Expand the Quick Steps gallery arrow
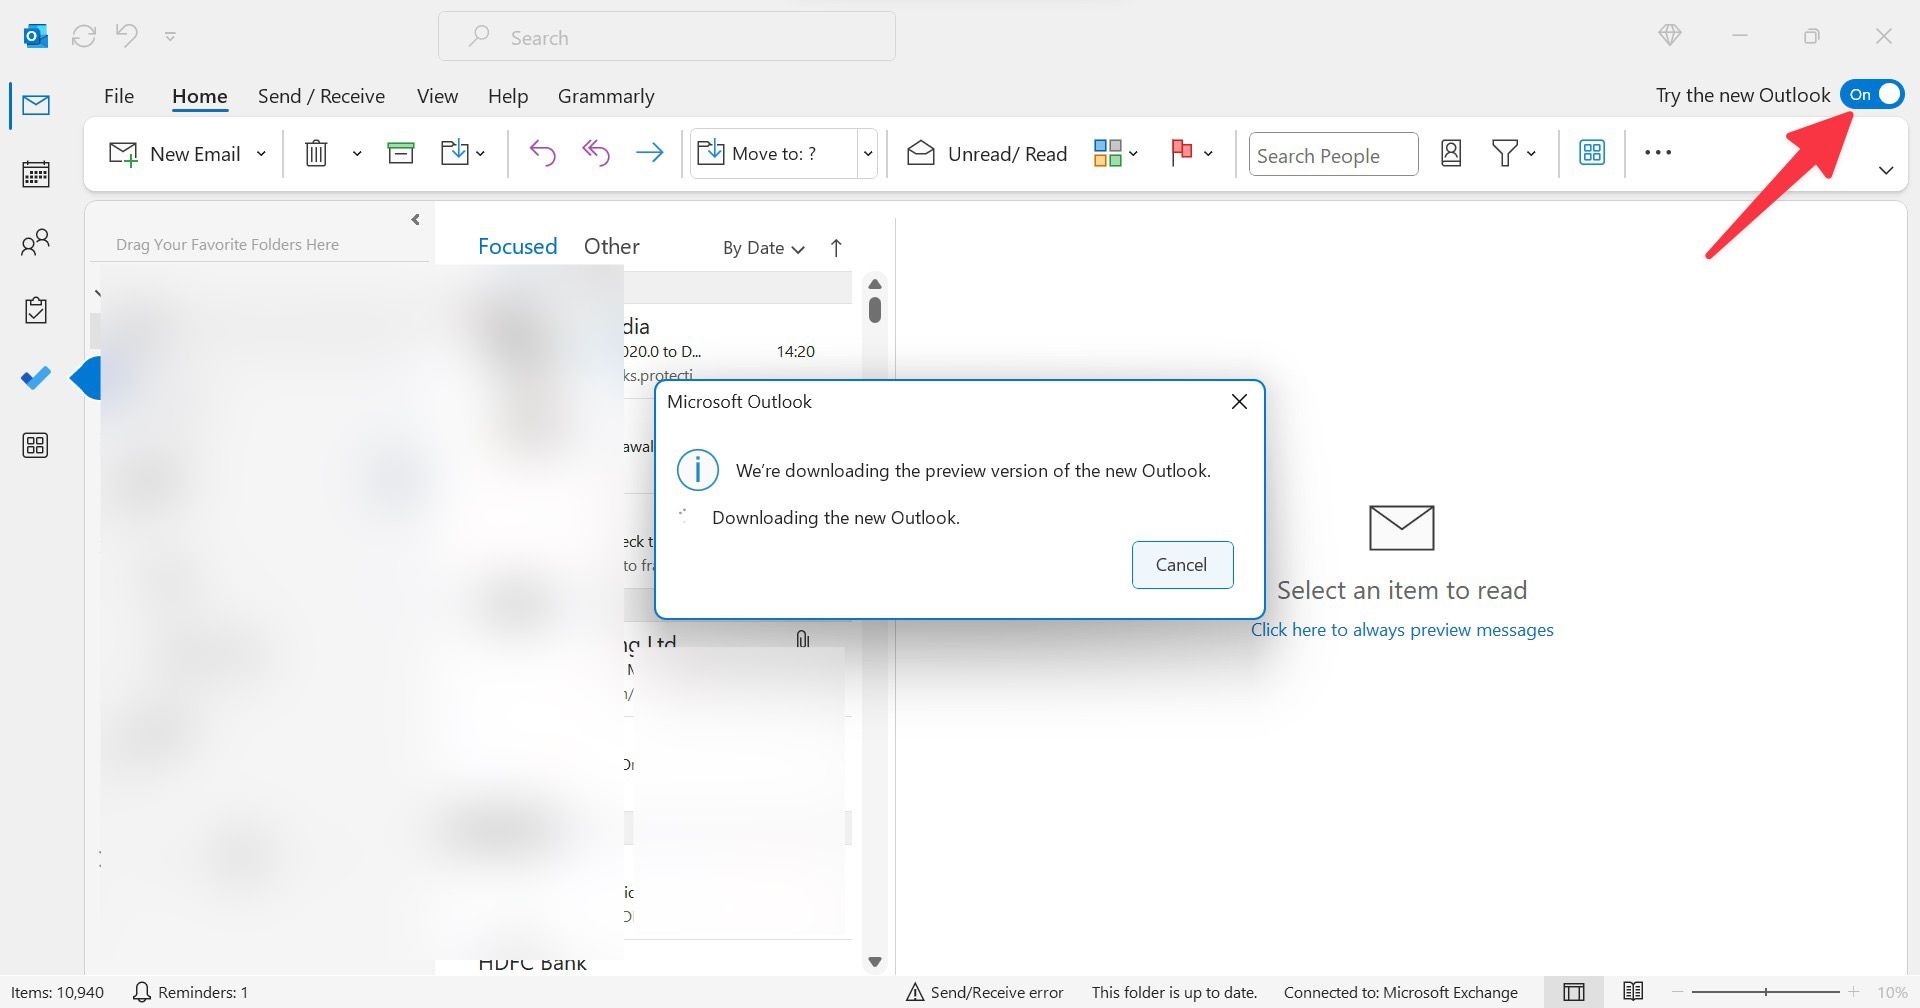 868,154
